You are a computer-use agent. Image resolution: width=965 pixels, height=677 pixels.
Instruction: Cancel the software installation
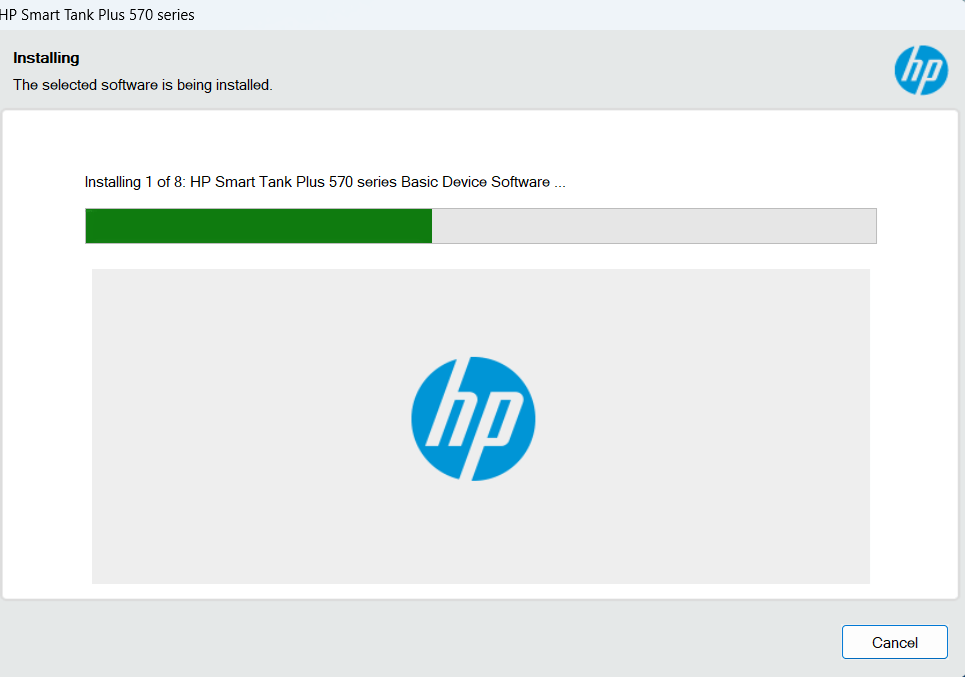pos(894,642)
